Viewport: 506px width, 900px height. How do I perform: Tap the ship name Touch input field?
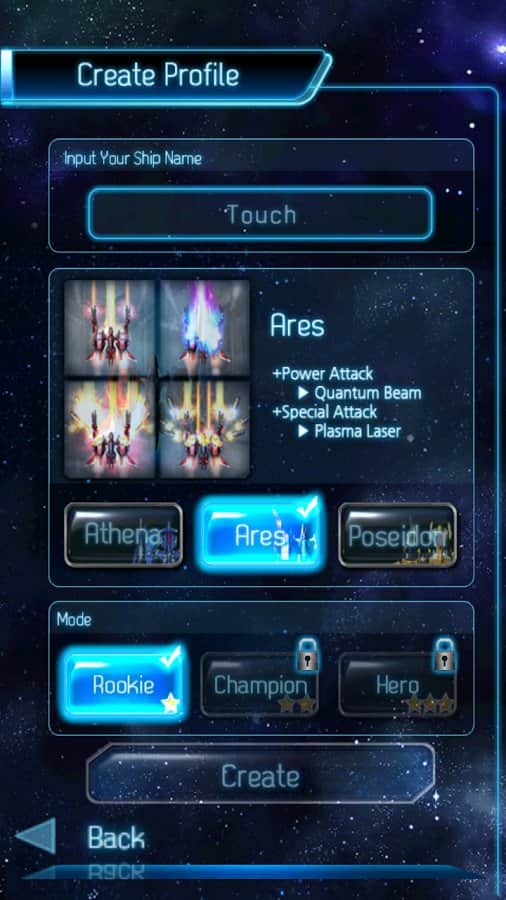click(x=260, y=214)
